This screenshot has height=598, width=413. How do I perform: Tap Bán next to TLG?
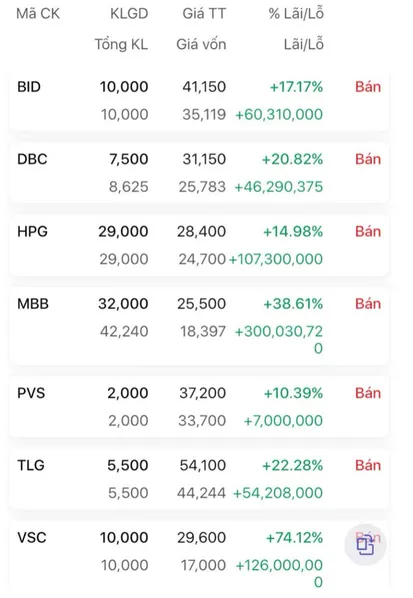point(368,465)
